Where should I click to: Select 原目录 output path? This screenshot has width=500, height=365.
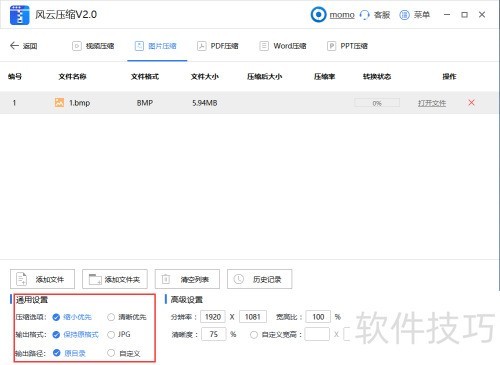click(x=69, y=353)
